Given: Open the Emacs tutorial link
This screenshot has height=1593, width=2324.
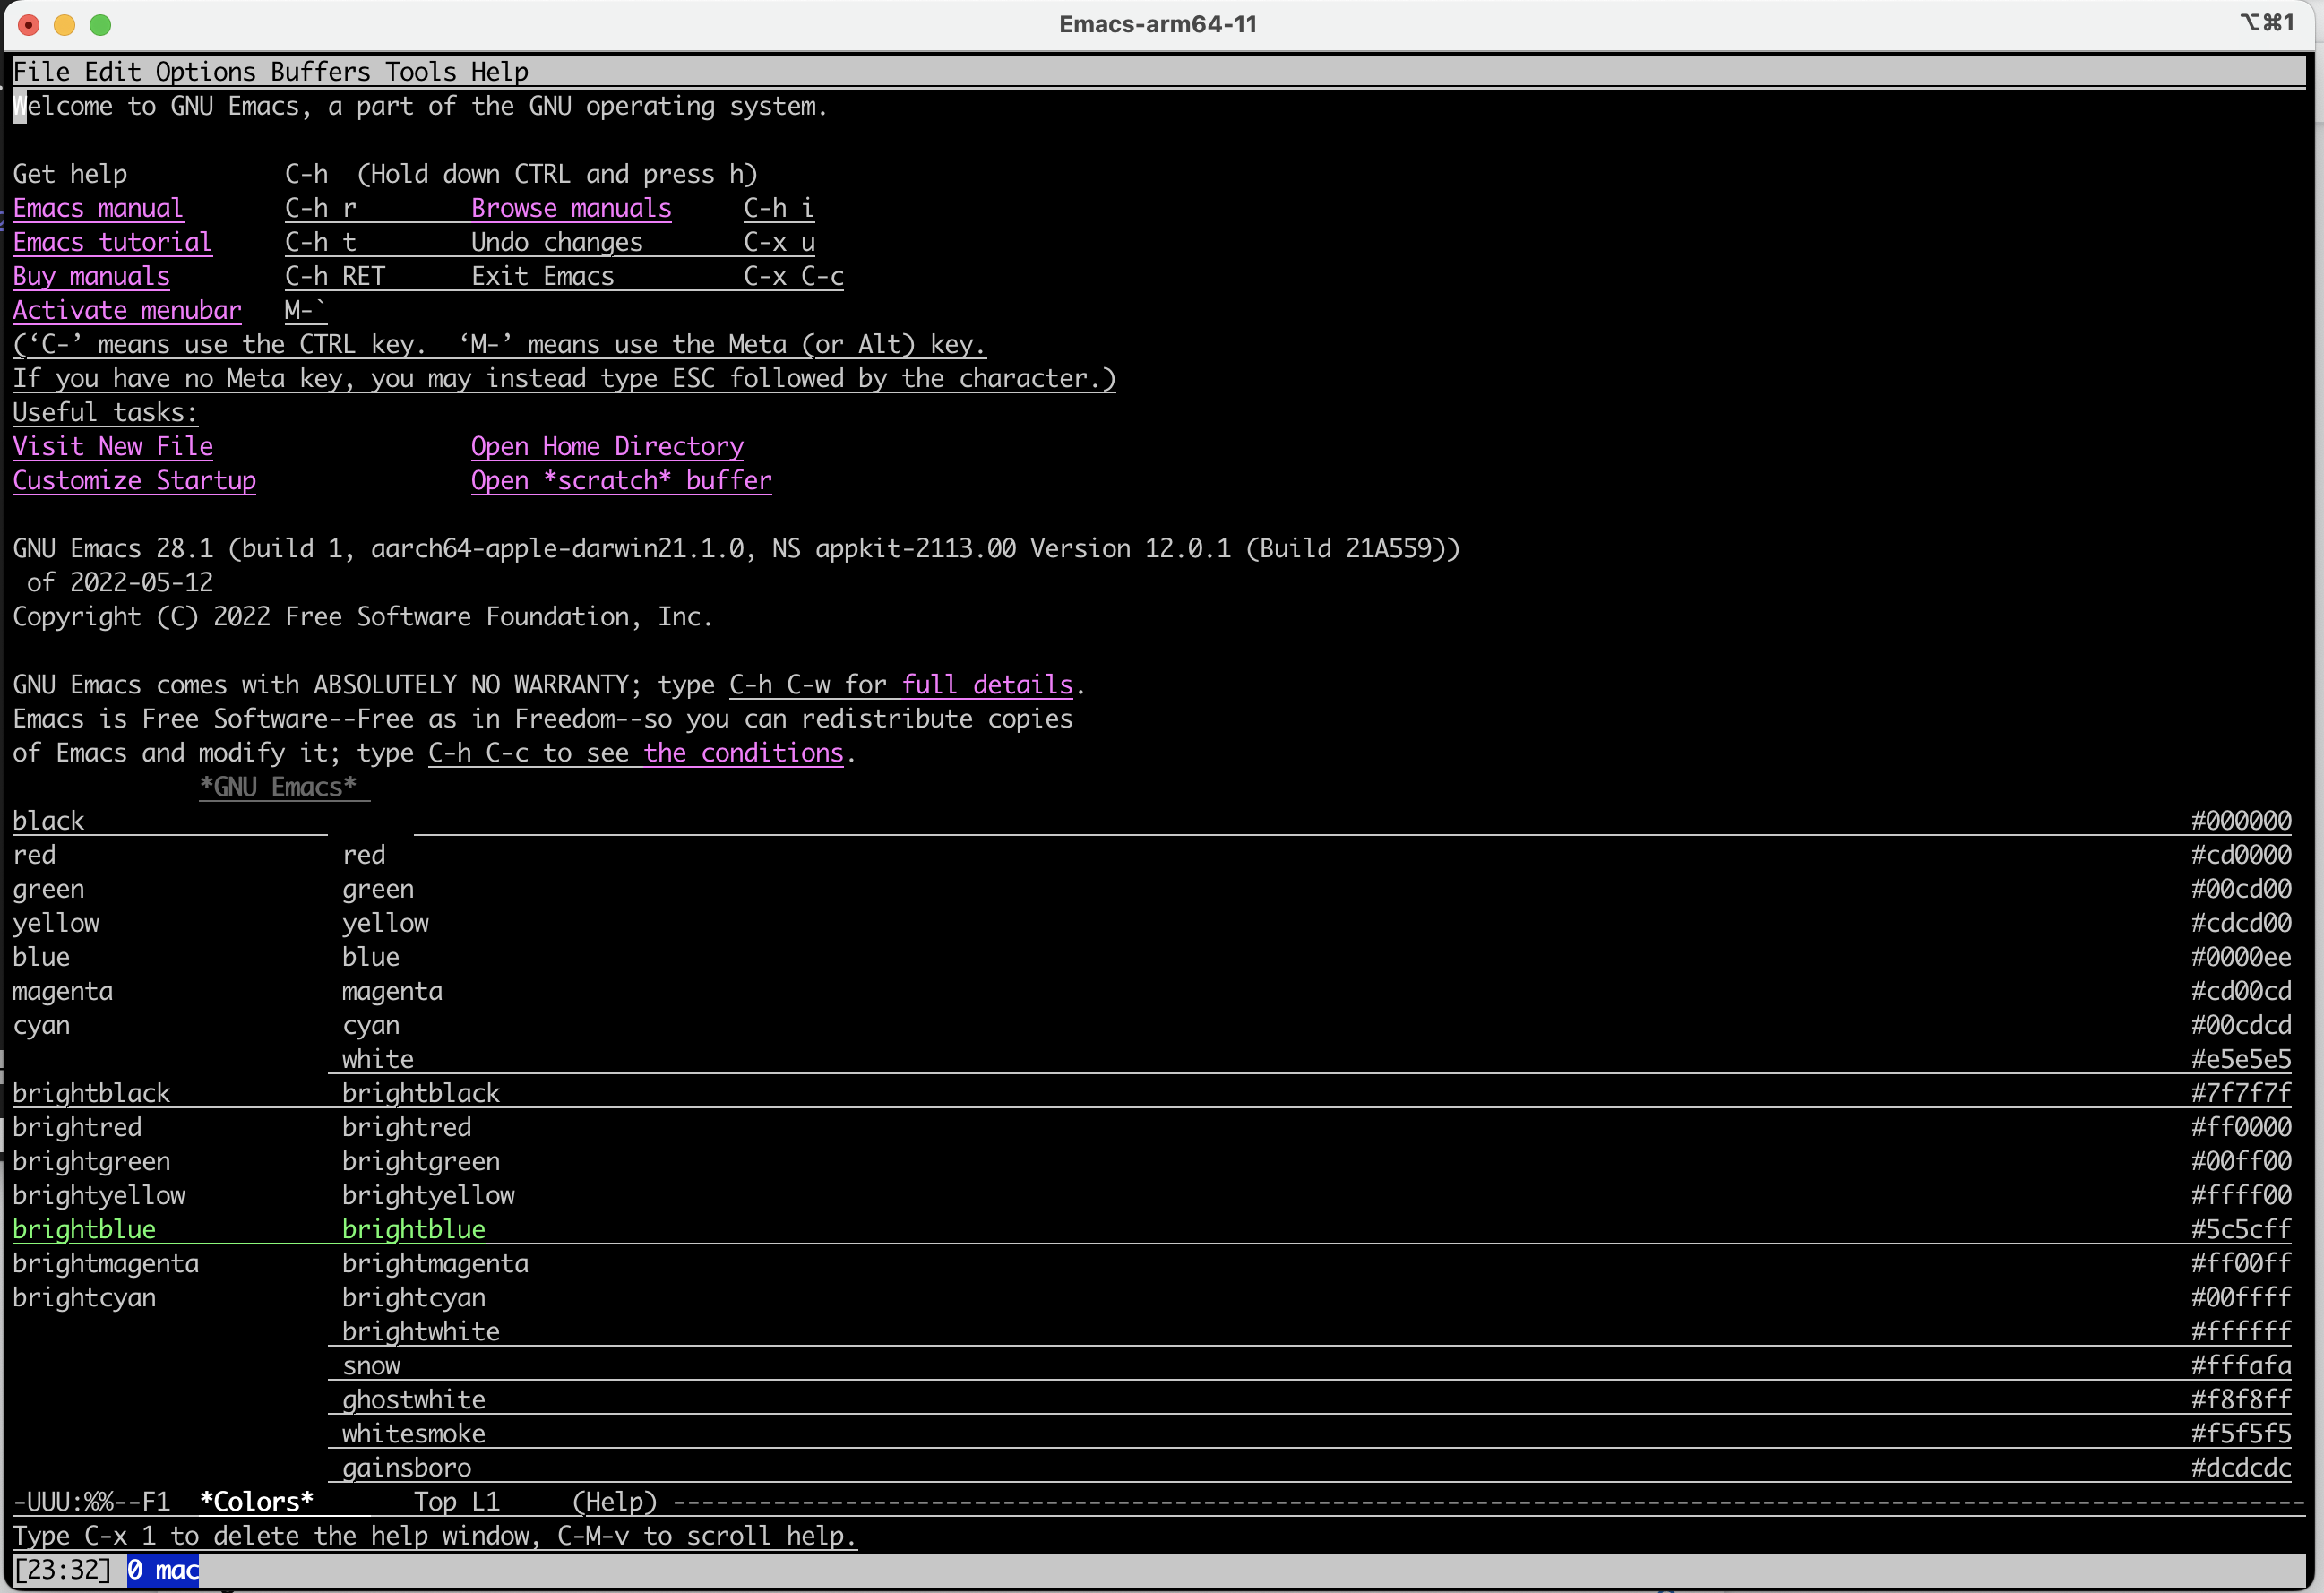Looking at the screenshot, I should coord(112,242).
